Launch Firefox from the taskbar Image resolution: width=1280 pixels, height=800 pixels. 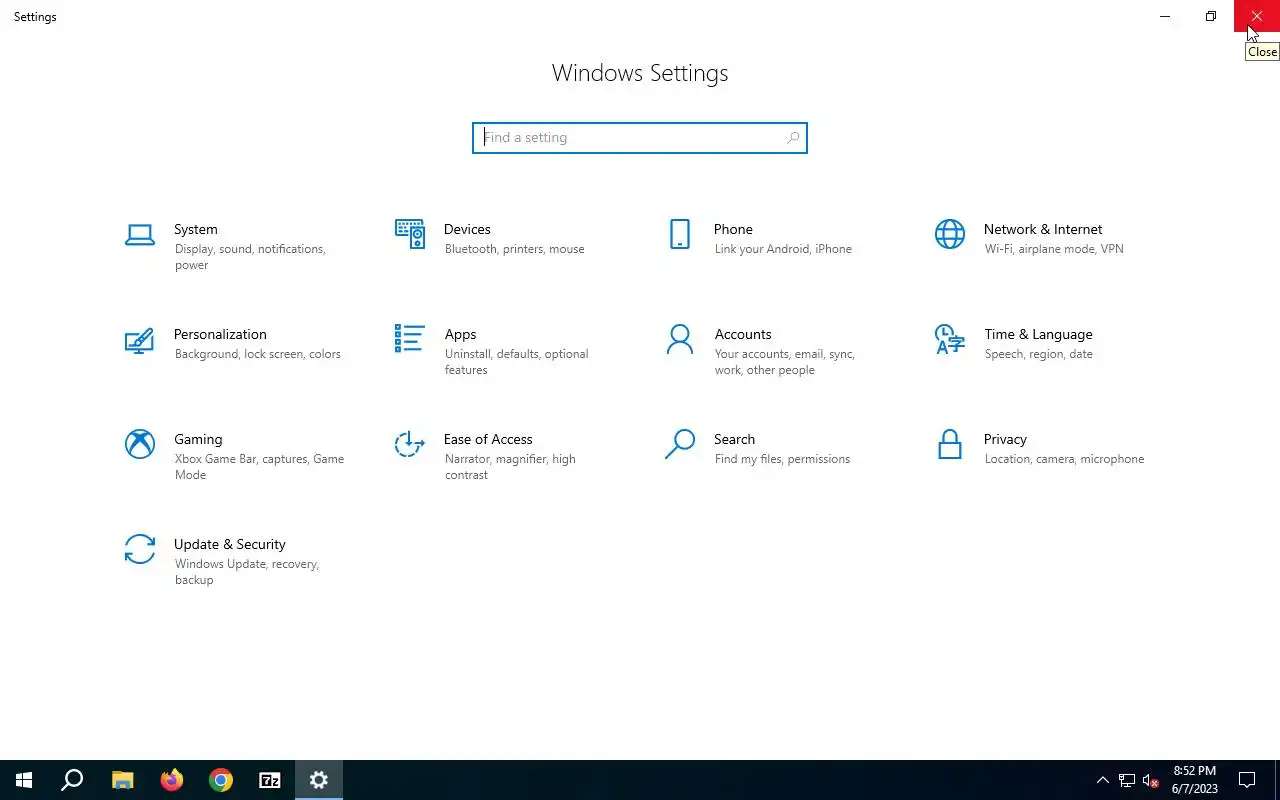pyautogui.click(x=172, y=780)
